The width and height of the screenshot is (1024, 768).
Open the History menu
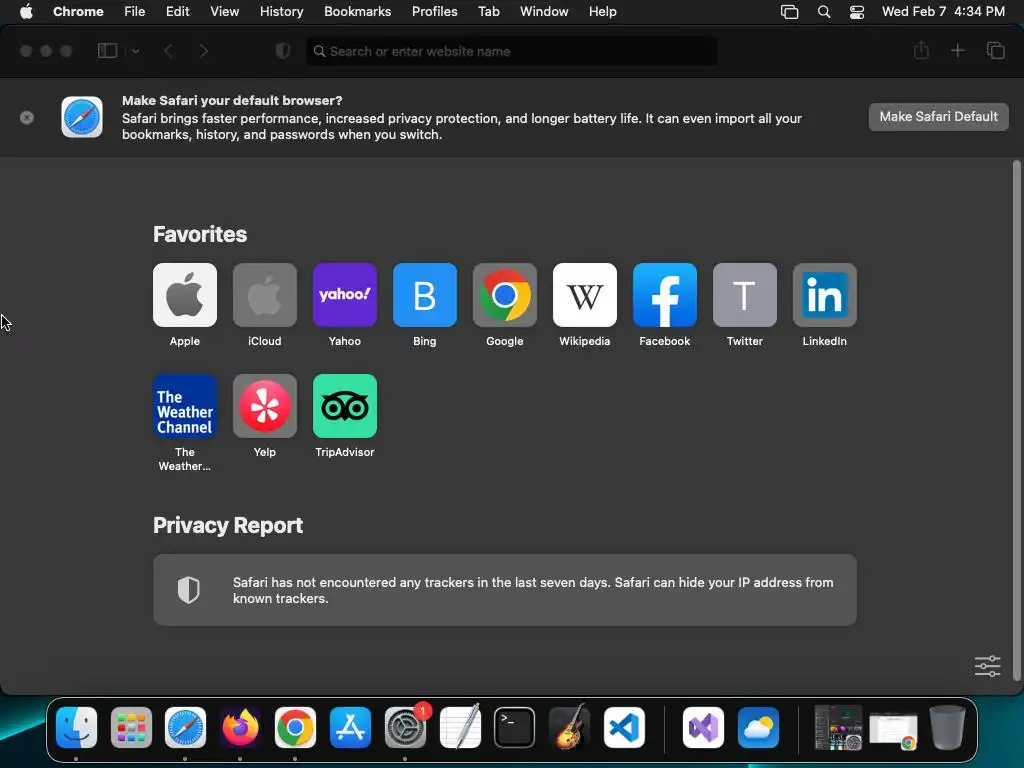point(281,12)
